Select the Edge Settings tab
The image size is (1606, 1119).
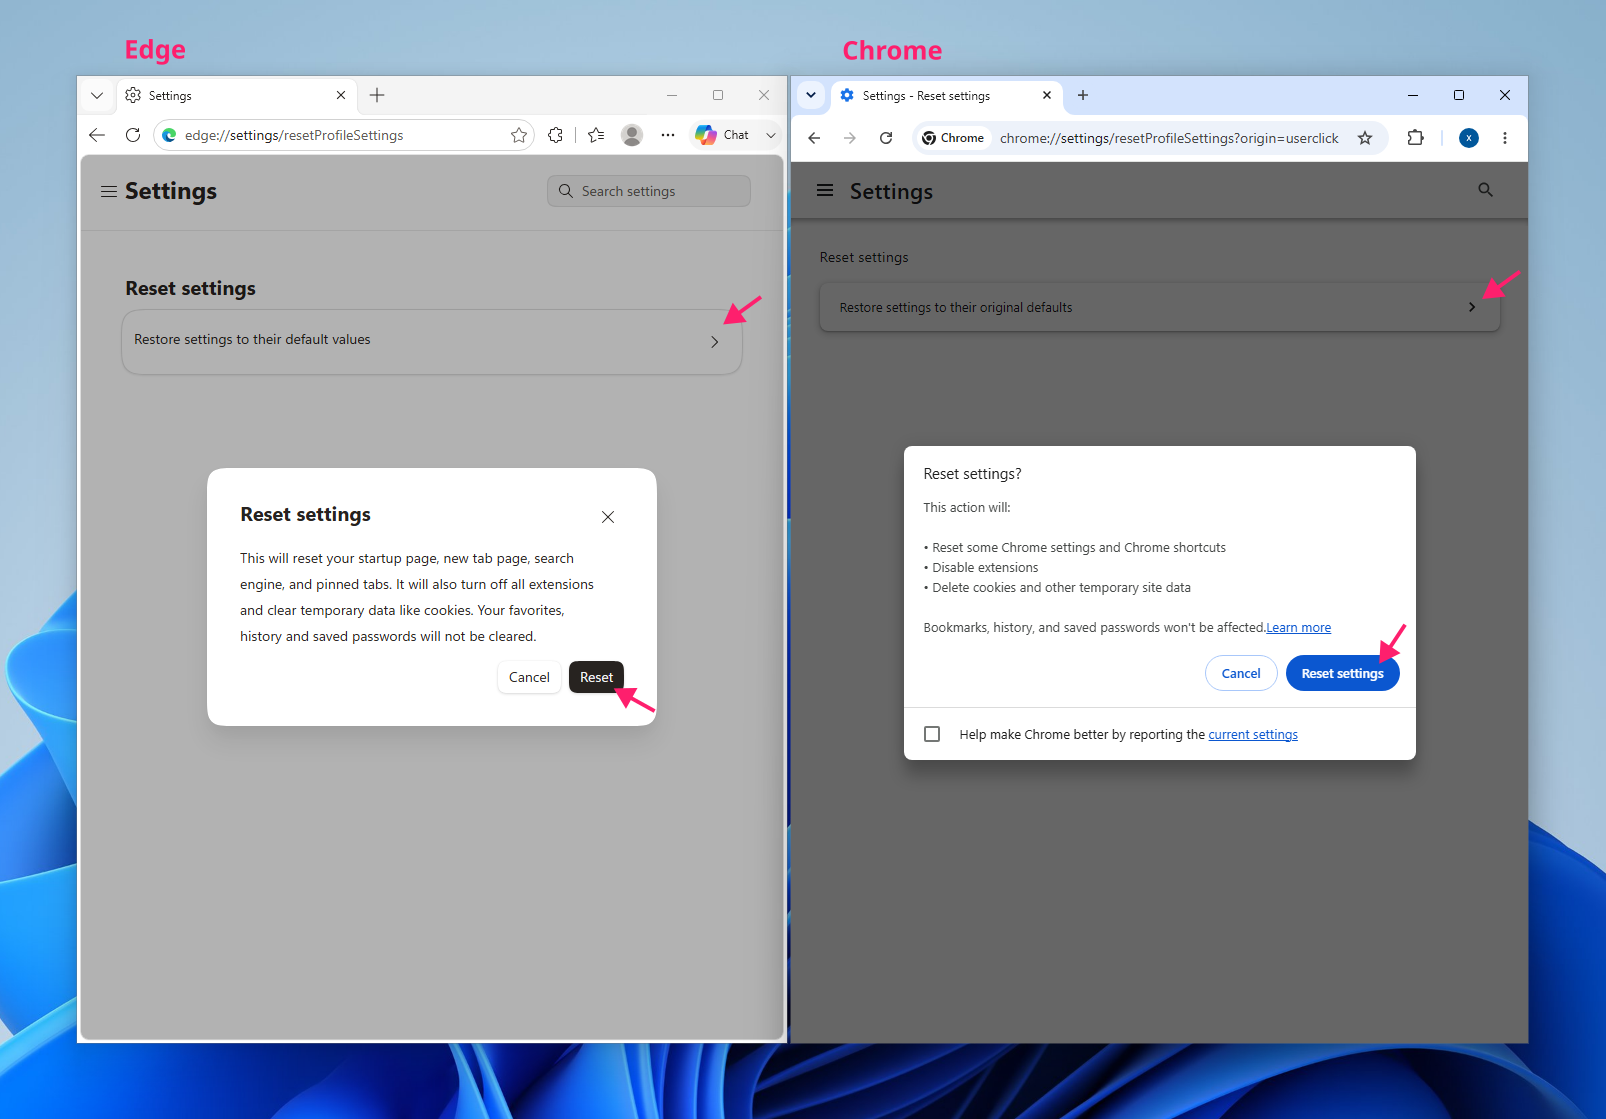[x=237, y=96]
